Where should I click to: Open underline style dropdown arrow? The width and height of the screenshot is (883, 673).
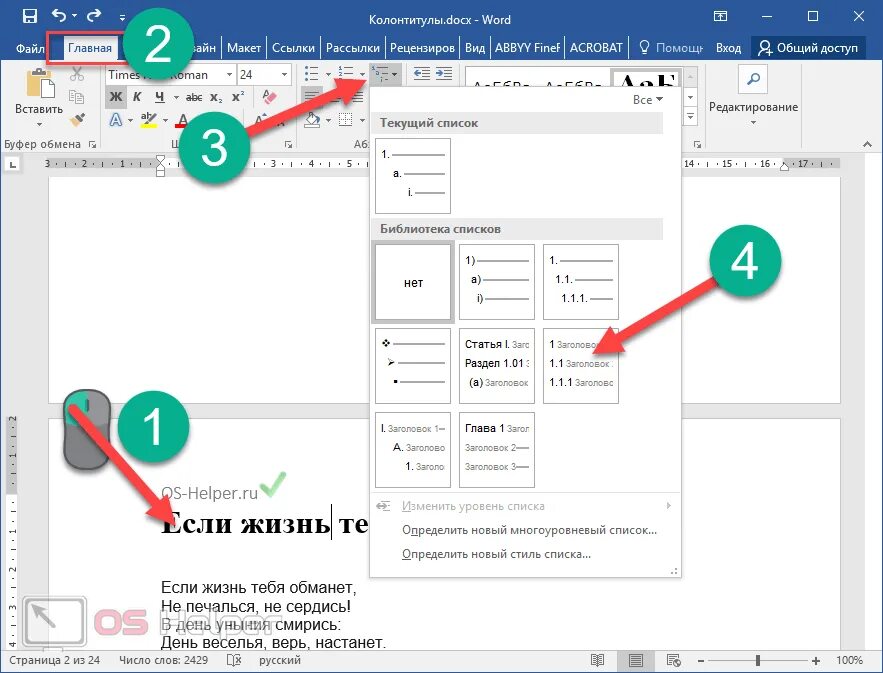click(x=176, y=97)
